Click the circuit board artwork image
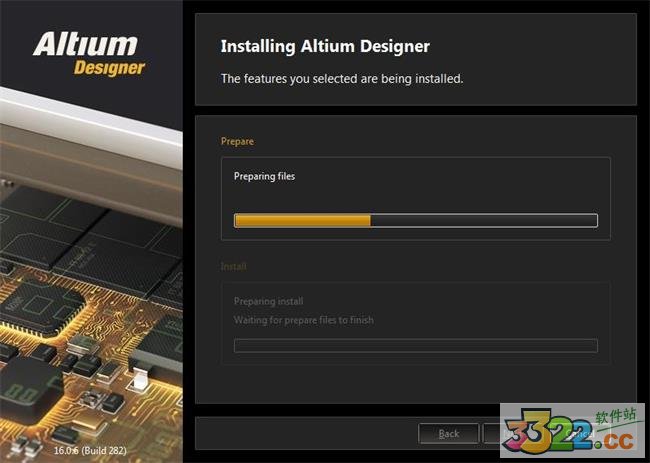The height and width of the screenshot is (463, 650). point(91,274)
